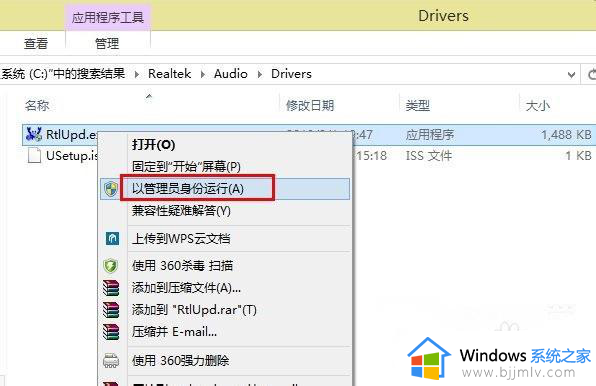Open the 应用程序工具 contextual tab
This screenshot has width=596, height=386.
[108, 17]
